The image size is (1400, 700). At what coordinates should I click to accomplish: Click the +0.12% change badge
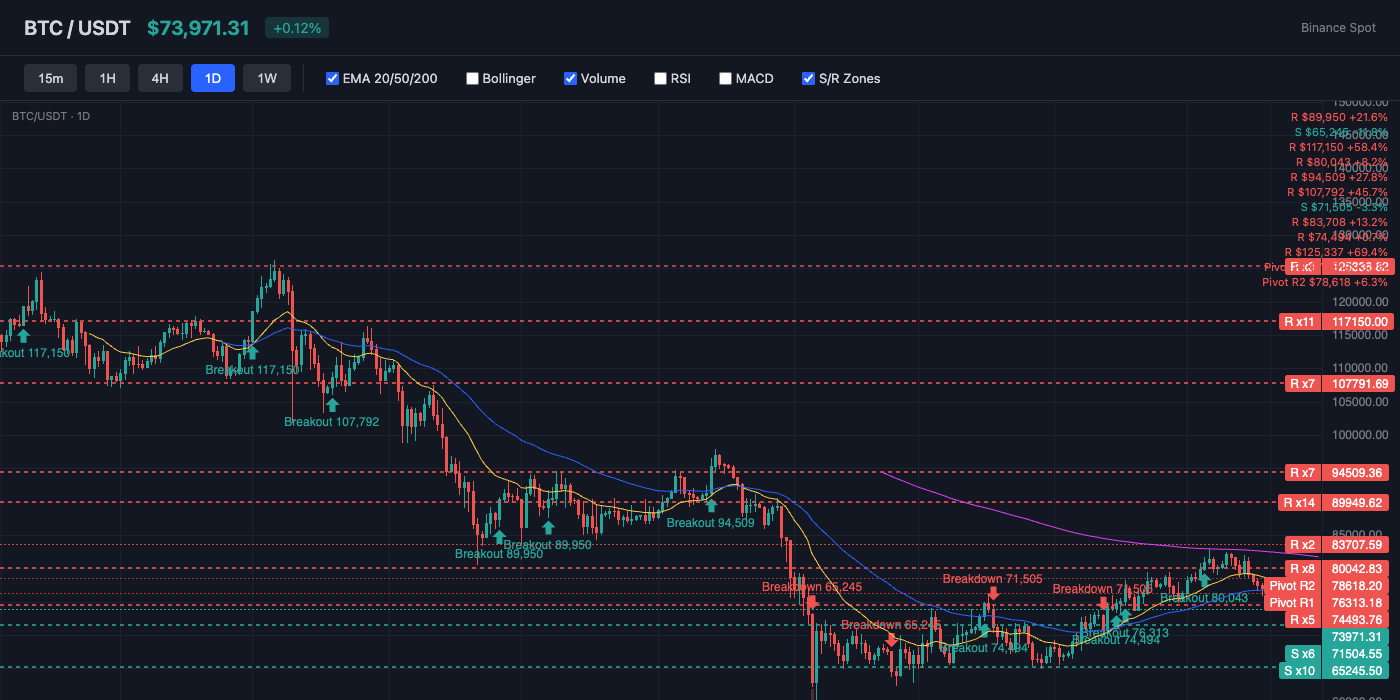point(297,28)
